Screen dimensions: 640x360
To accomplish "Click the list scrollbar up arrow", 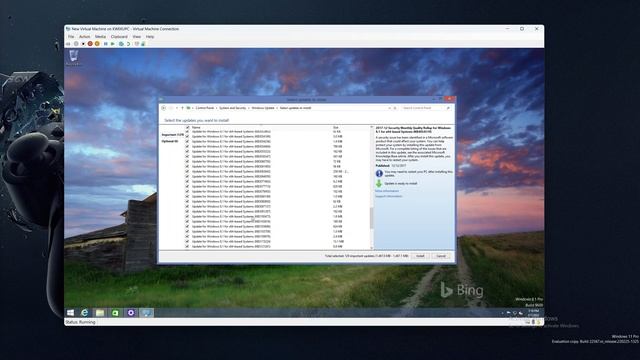I will click(371, 127).
